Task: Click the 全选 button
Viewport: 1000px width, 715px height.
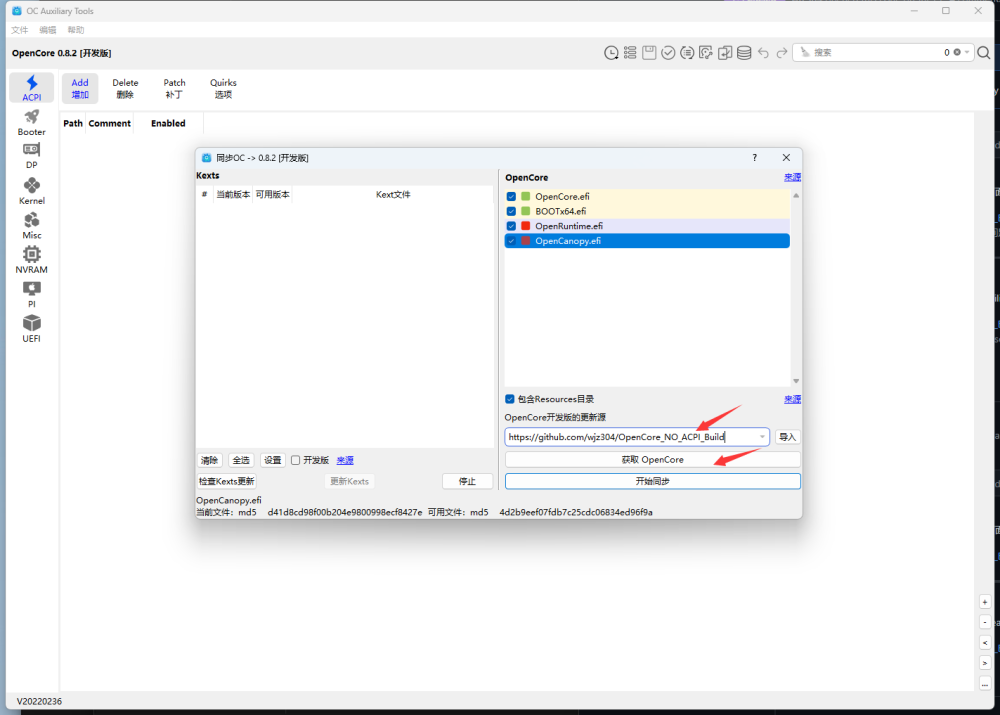Action: (241, 460)
